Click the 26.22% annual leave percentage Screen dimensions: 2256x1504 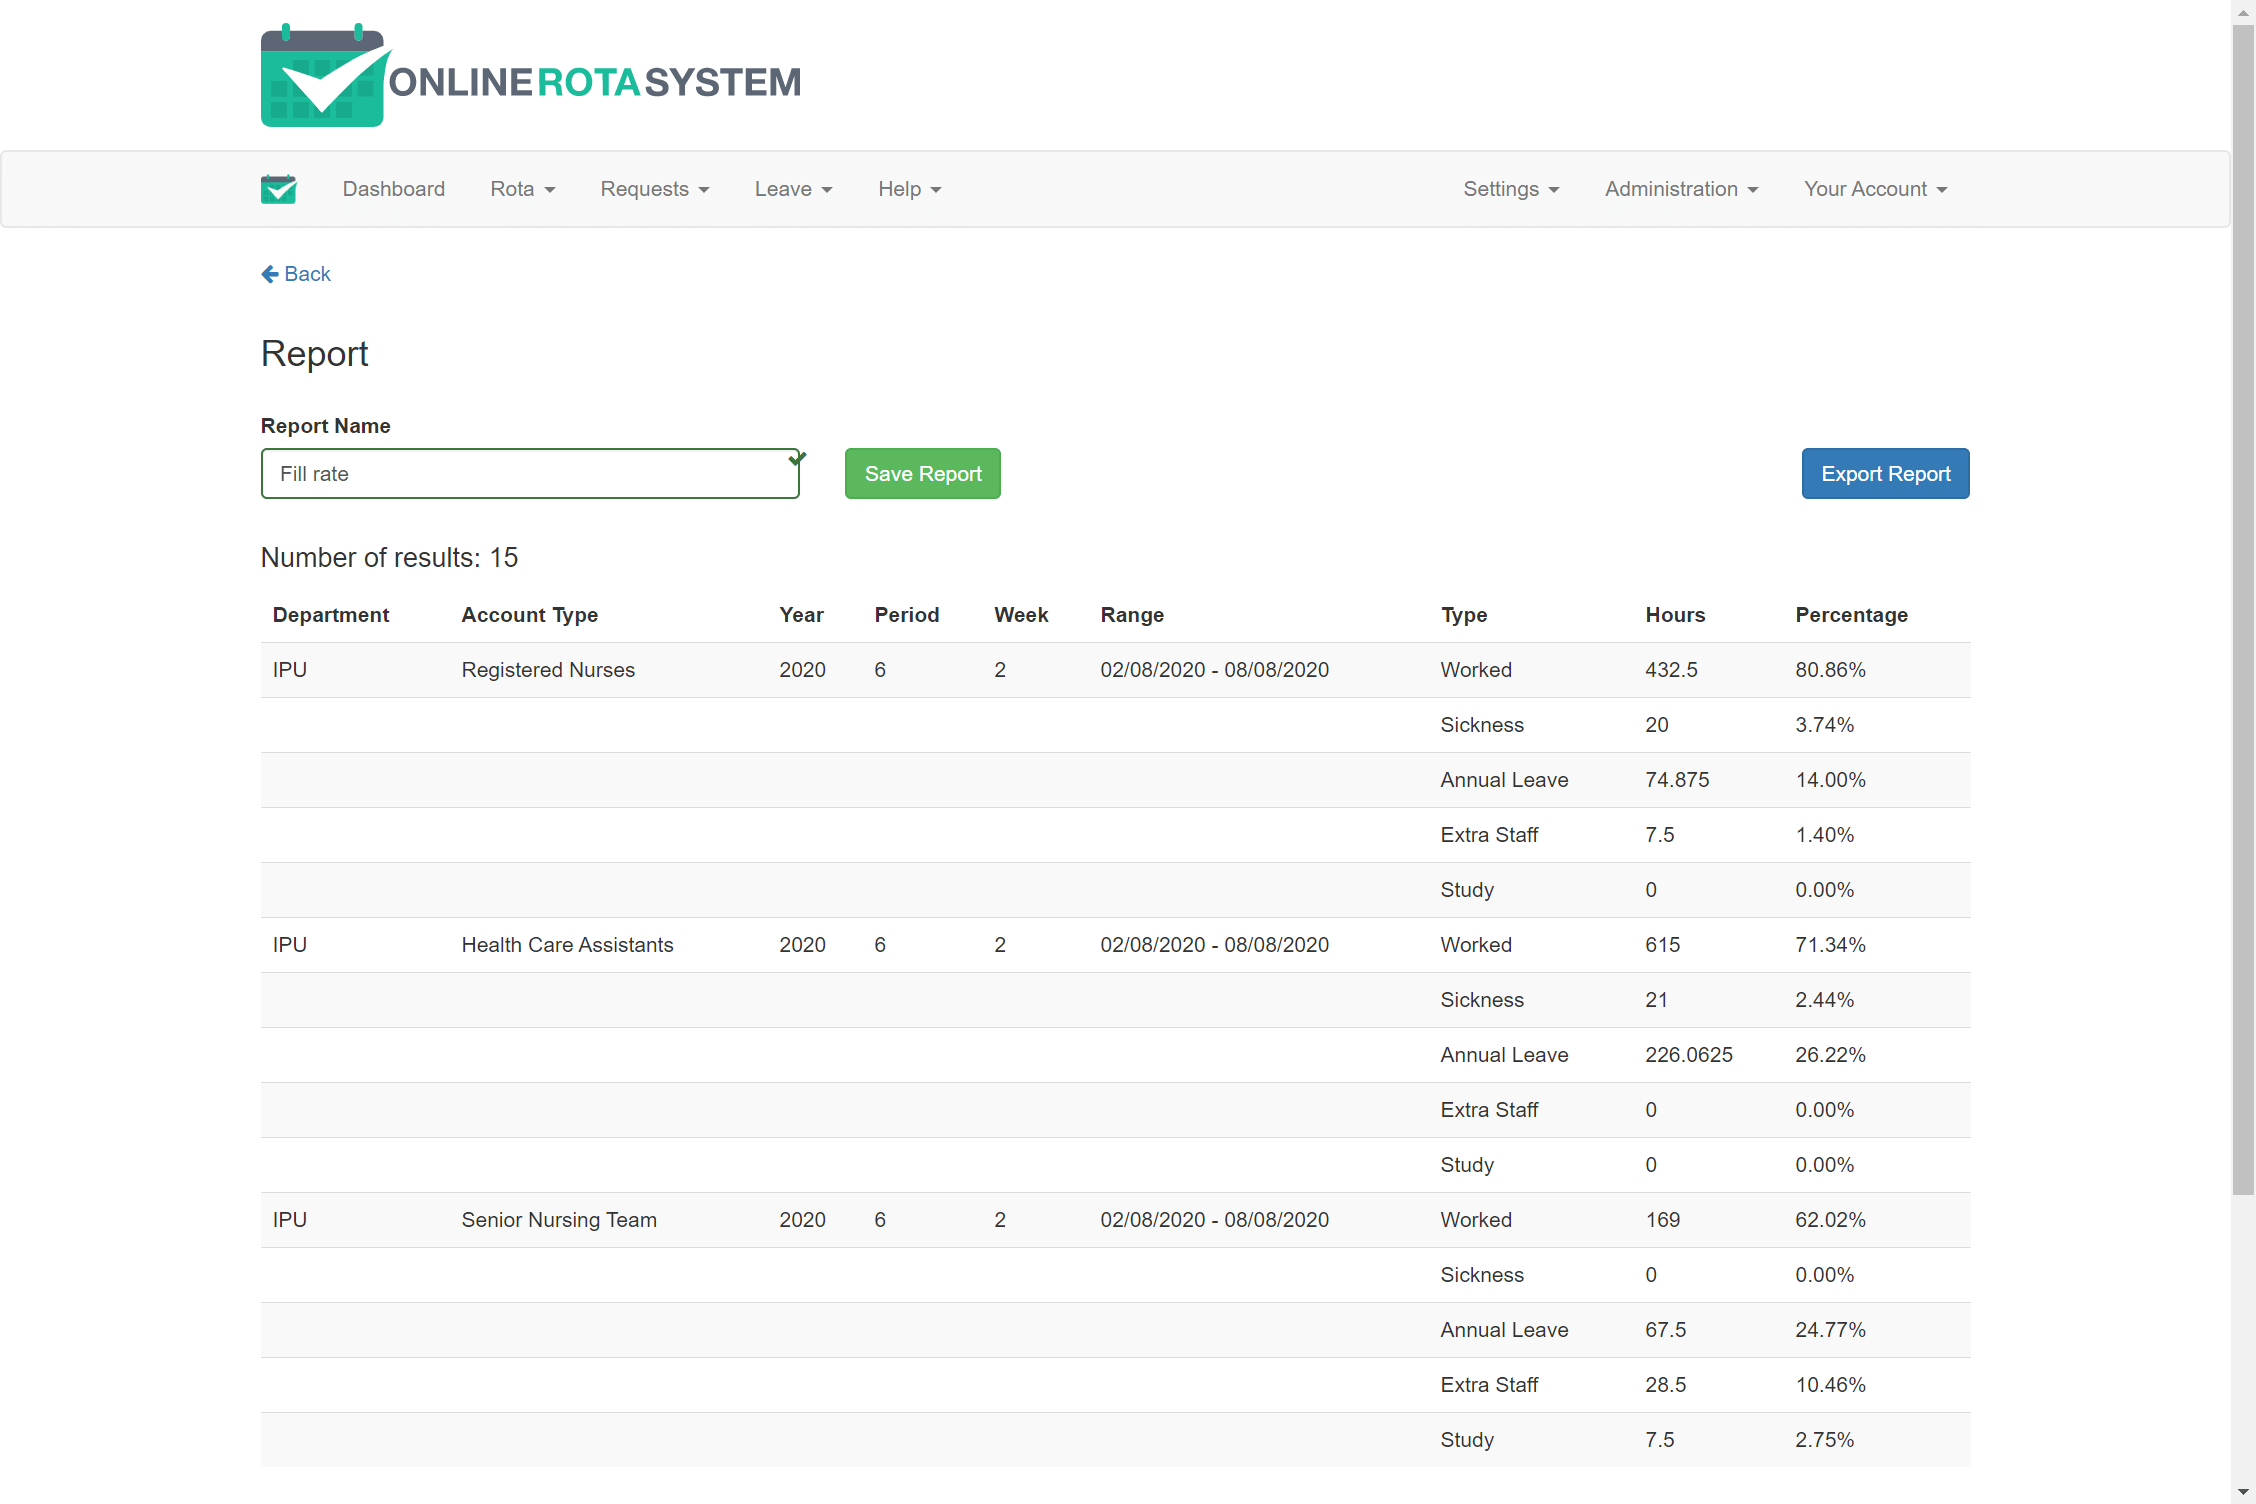1831,1055
